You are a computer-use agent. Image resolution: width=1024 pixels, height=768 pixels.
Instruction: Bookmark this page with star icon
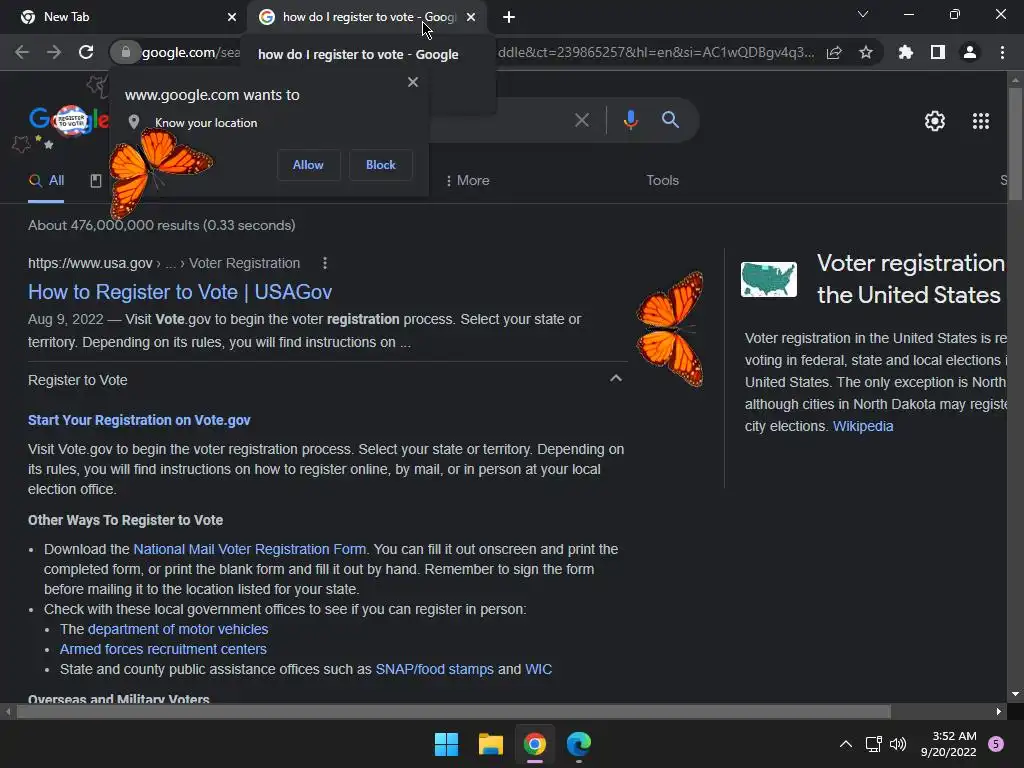(866, 52)
